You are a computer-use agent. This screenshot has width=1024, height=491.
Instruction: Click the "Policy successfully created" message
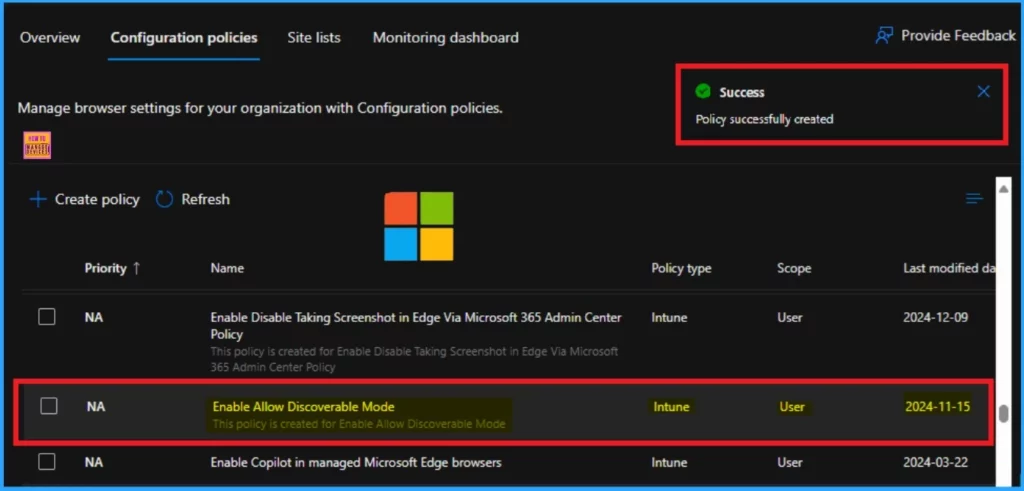coord(764,119)
